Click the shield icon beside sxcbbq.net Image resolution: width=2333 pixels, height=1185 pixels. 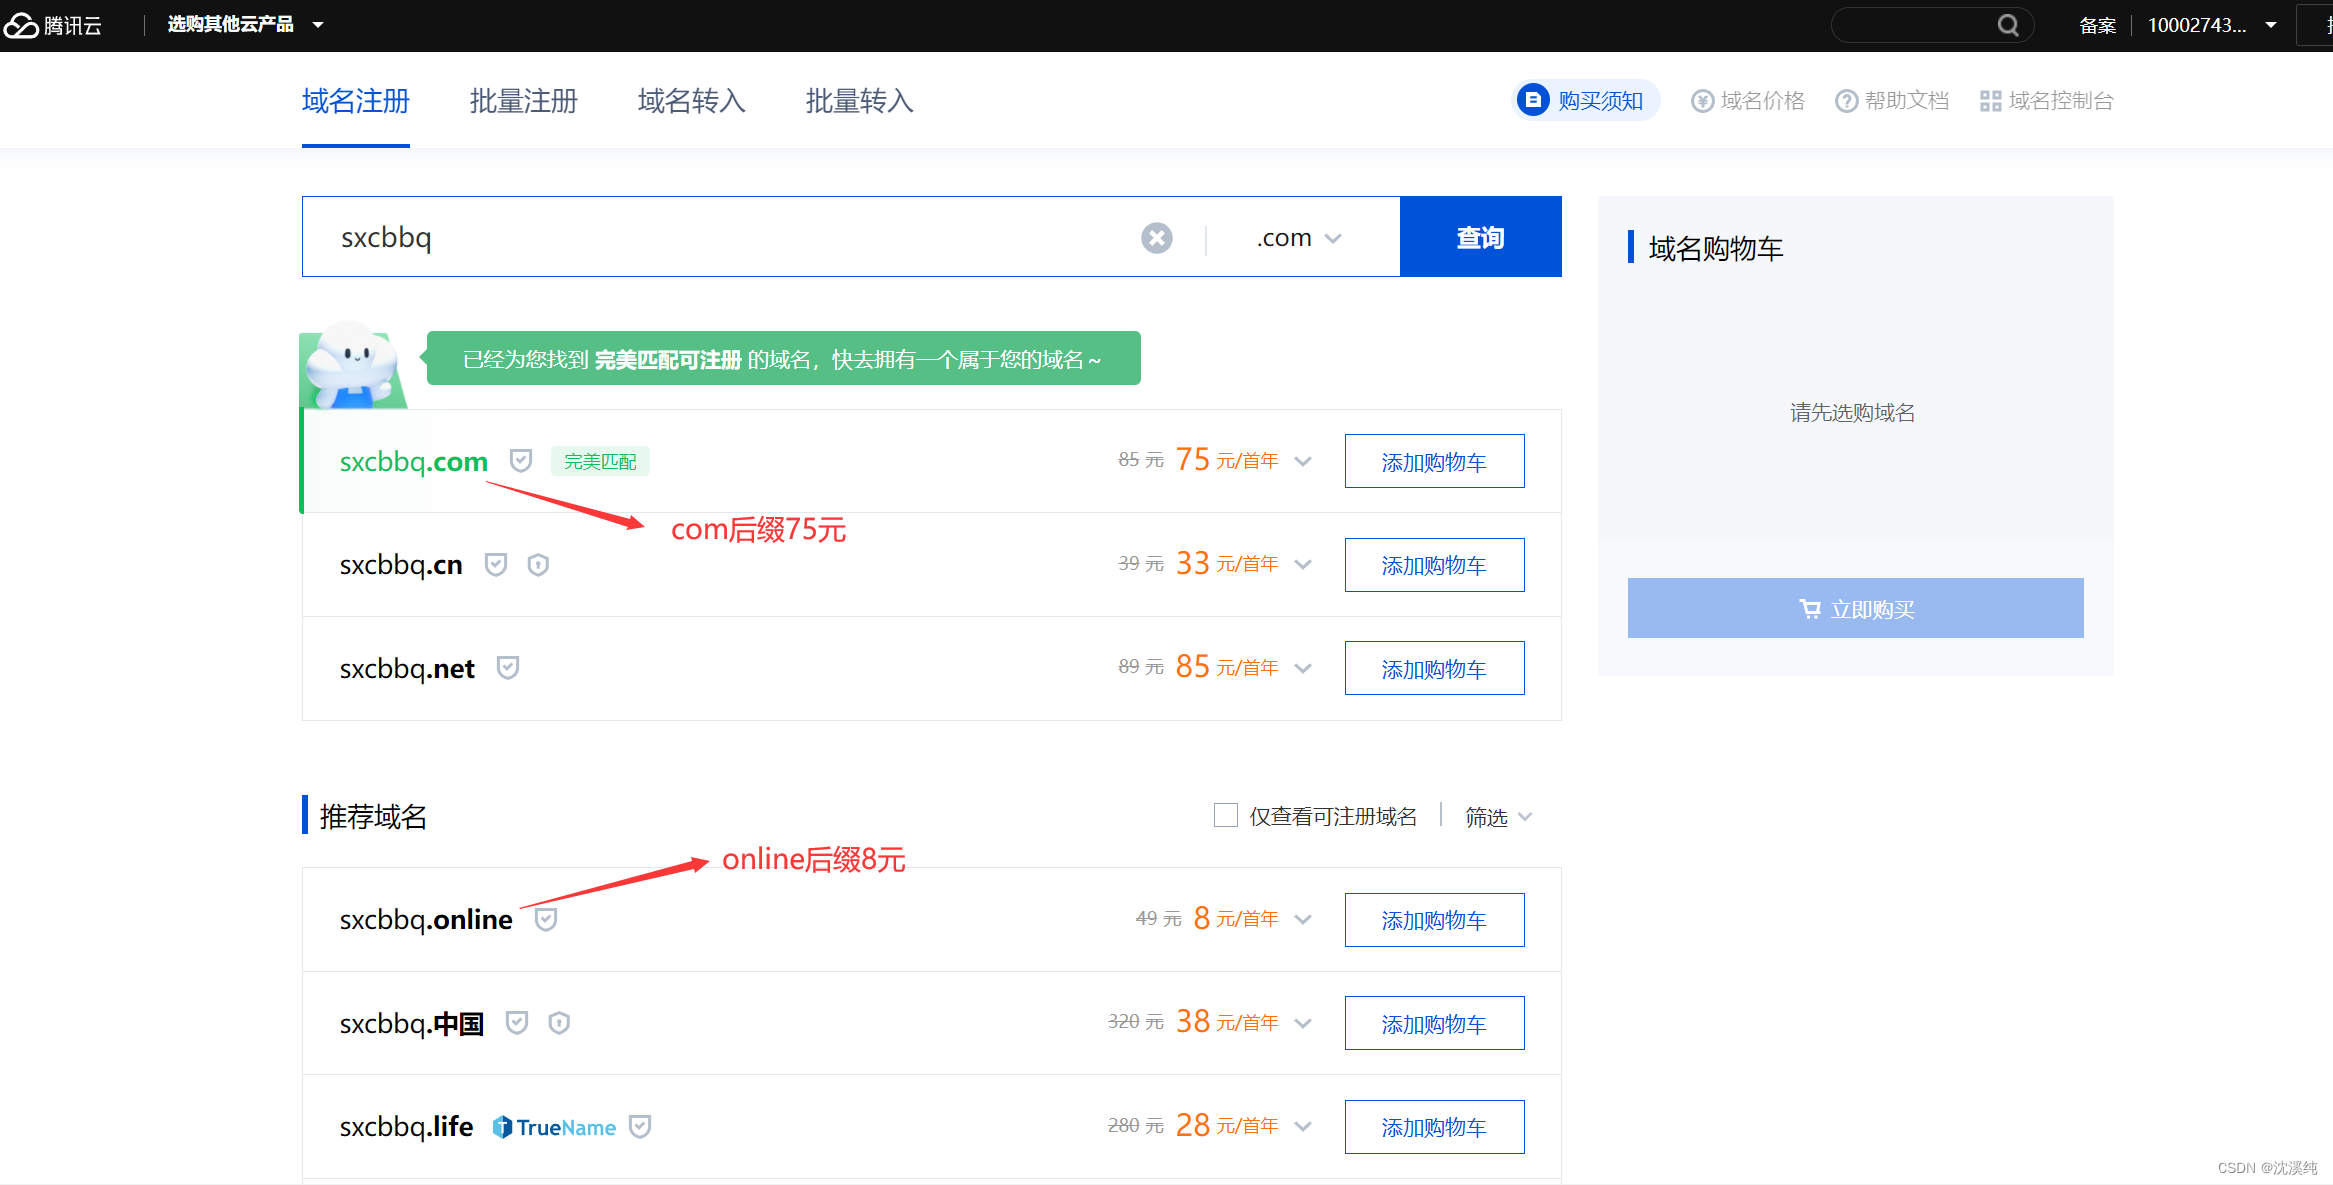508,668
